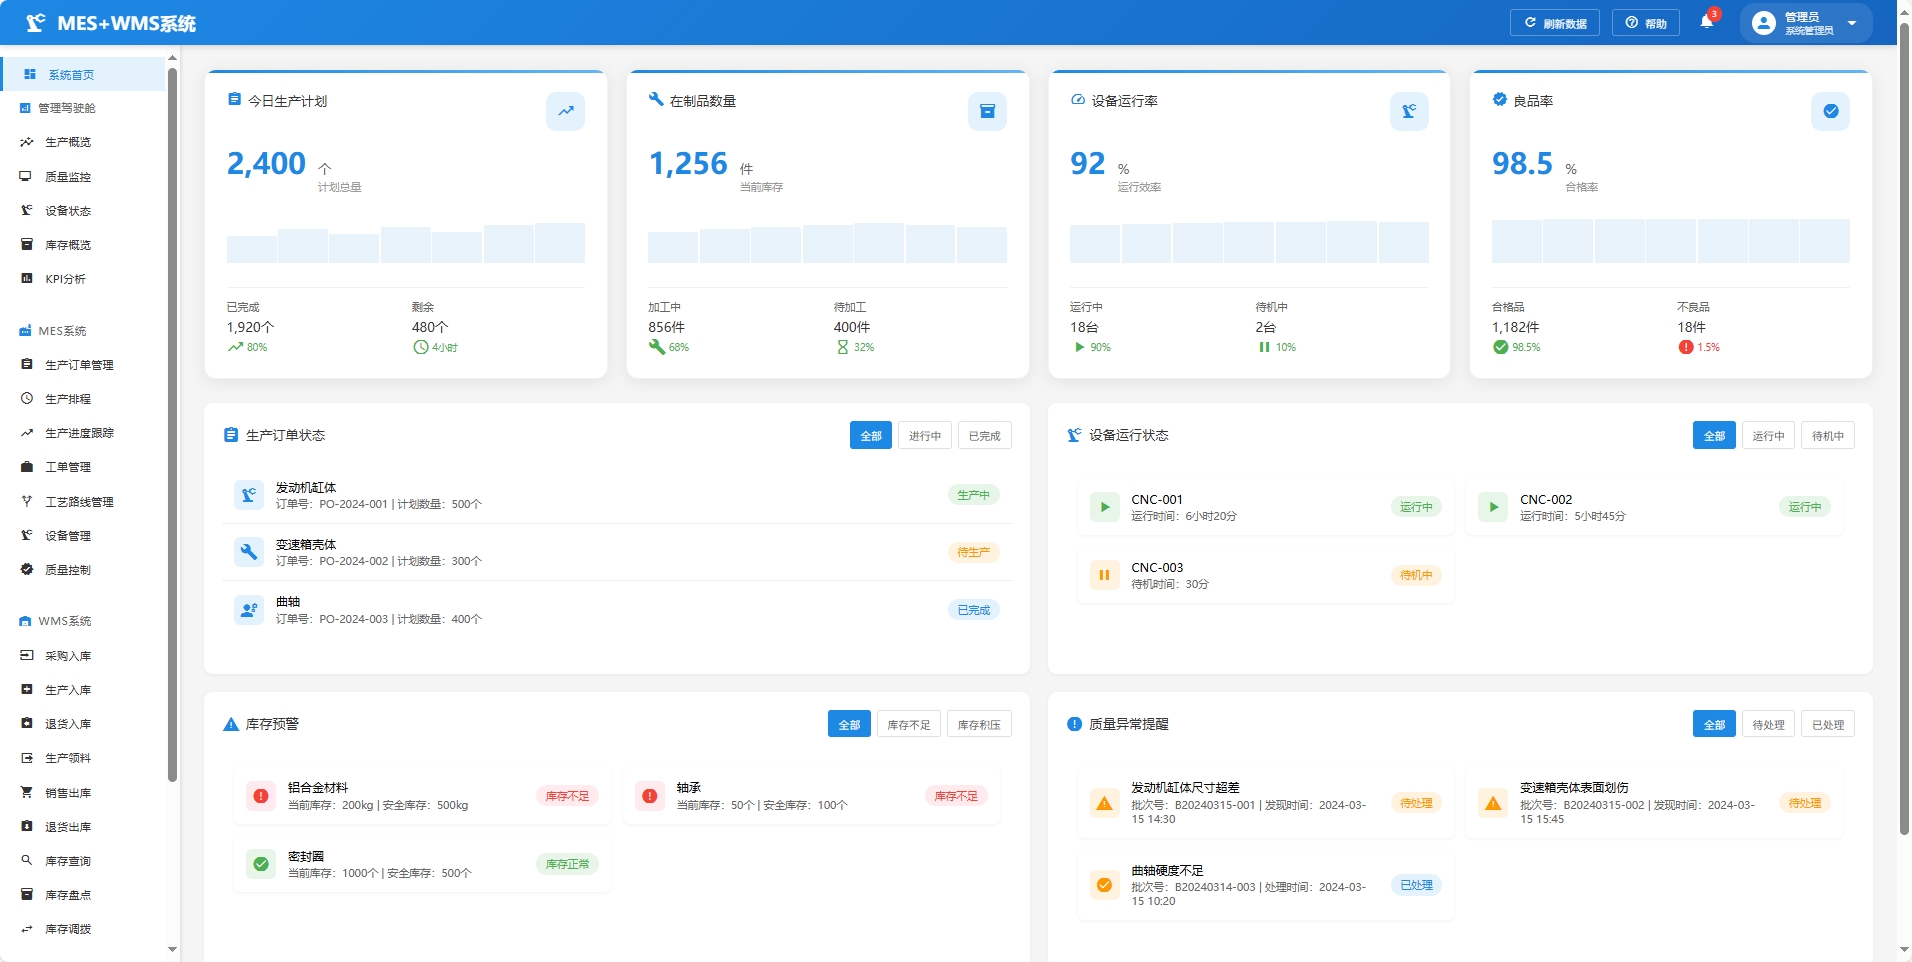Image resolution: width=1912 pixels, height=962 pixels.
Task: Go to 库存查询 in the sidebar
Action: point(68,861)
